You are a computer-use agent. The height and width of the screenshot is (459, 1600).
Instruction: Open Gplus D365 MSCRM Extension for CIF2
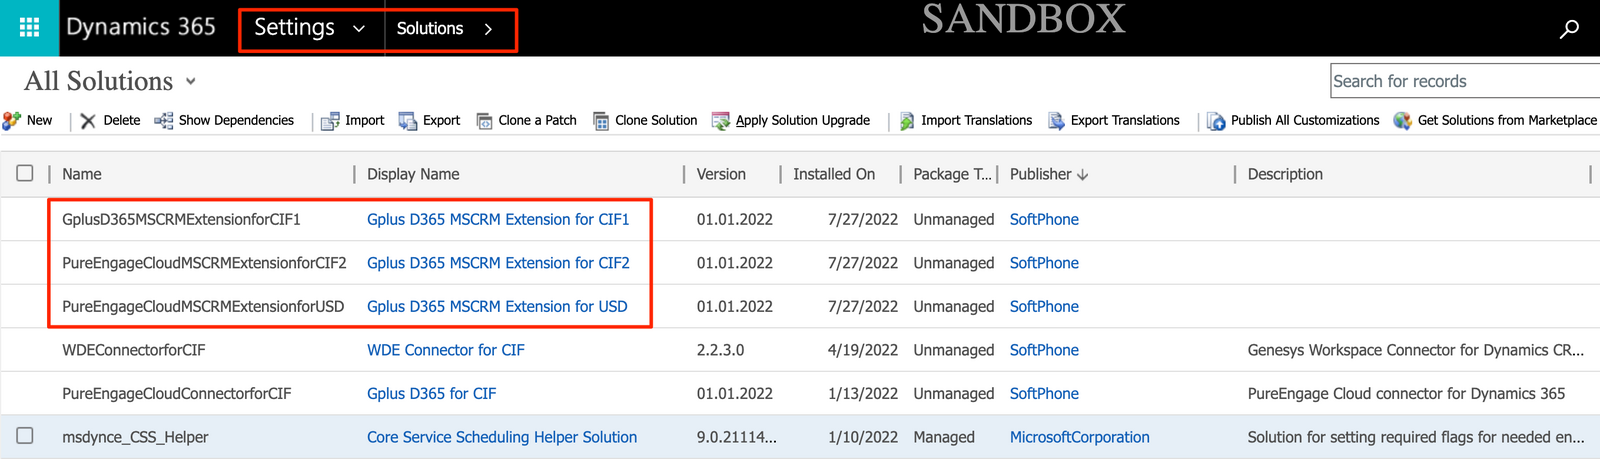[498, 263]
